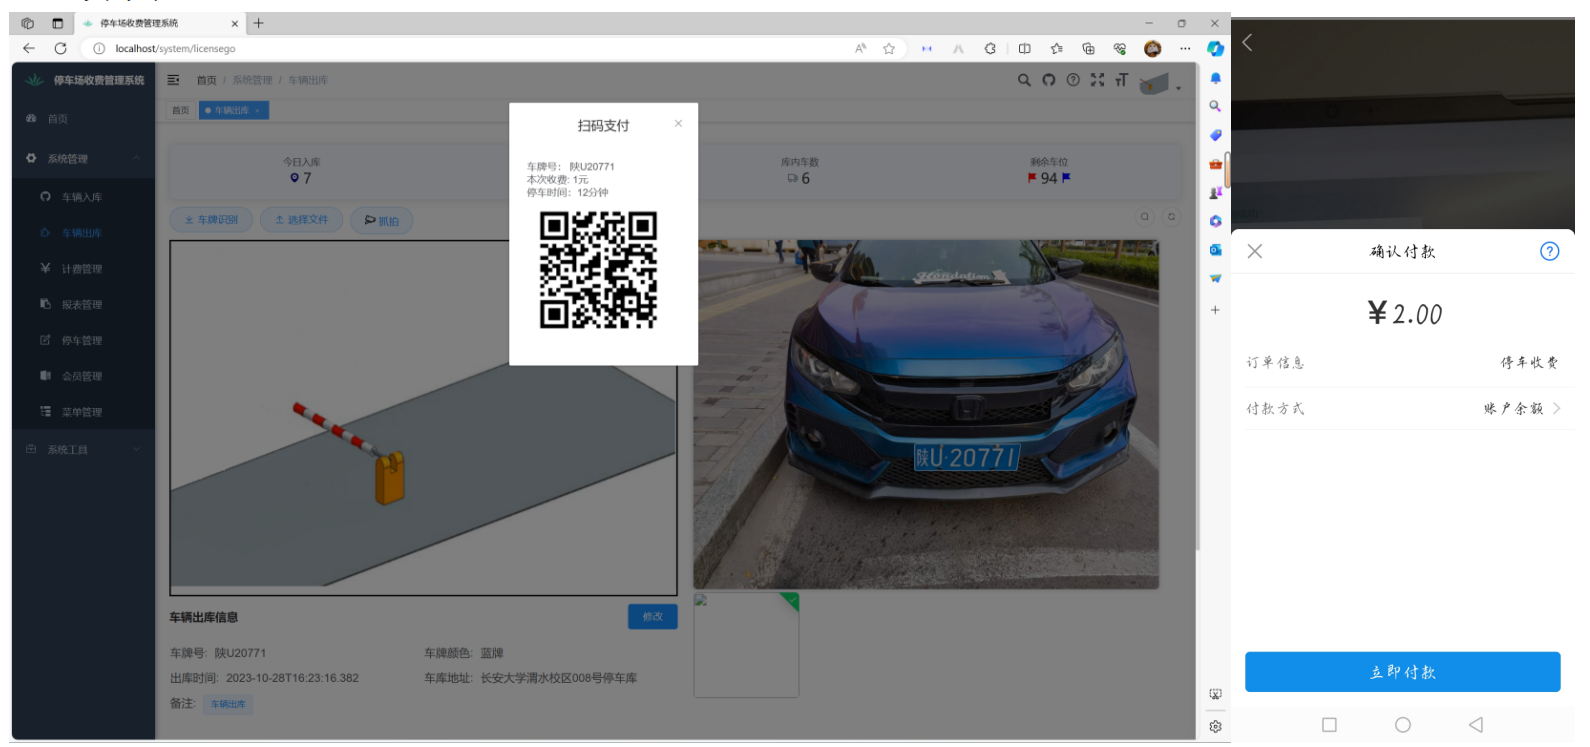
Task: Open the QR code in the payment dialog
Action: click(598, 270)
